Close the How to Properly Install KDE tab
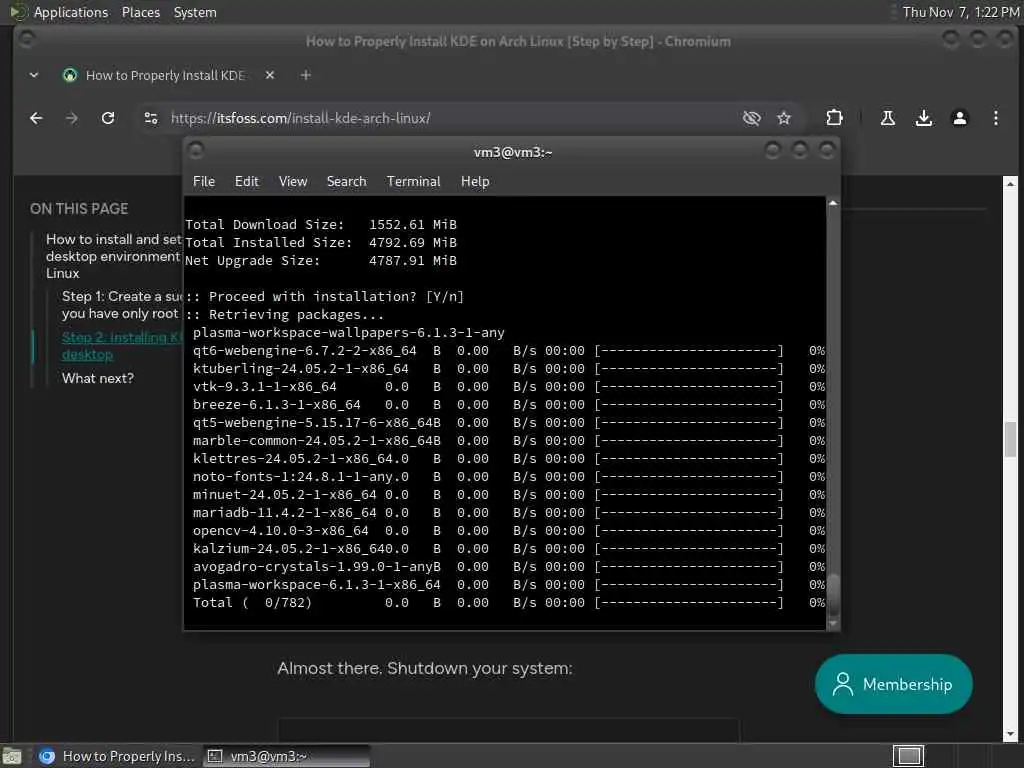Screen dimensions: 1024x768 (x=270, y=75)
